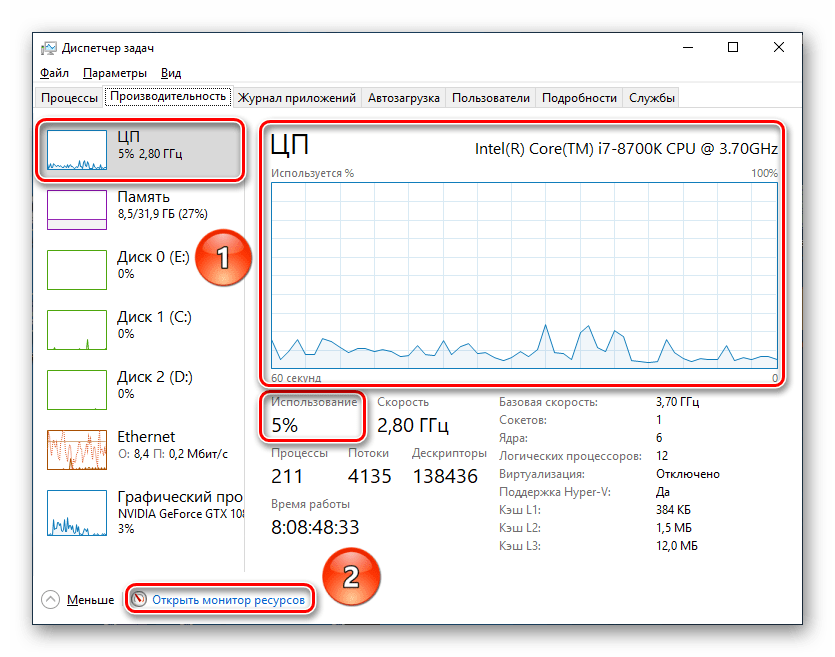The width and height of the screenshot is (835, 657).
Task: Select the Диск 0 (E:) graph thumbnail
Action: pos(77,270)
